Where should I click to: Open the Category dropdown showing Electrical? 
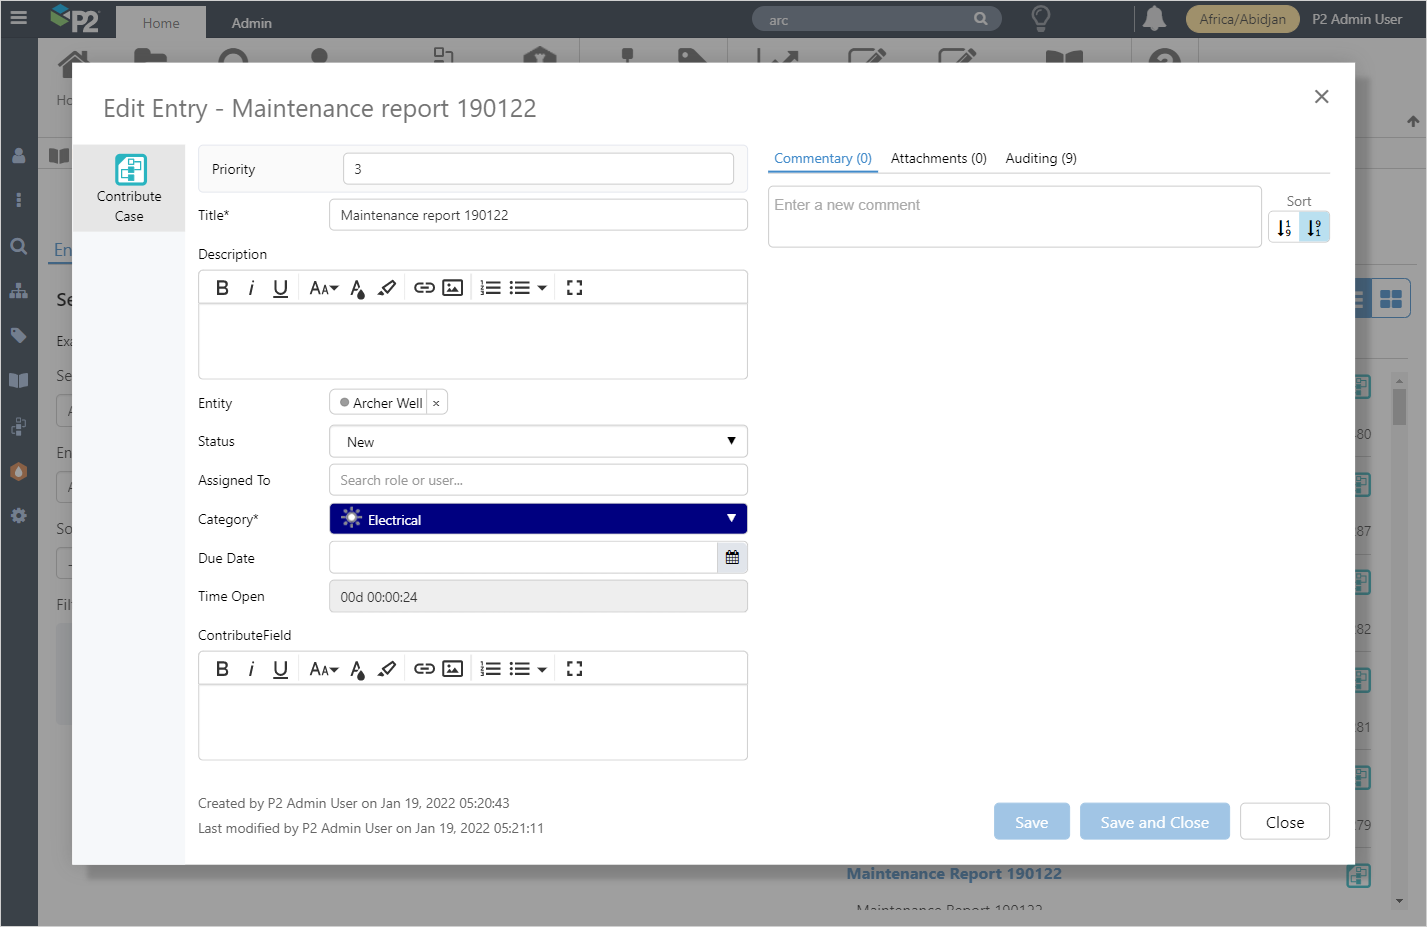[538, 520]
